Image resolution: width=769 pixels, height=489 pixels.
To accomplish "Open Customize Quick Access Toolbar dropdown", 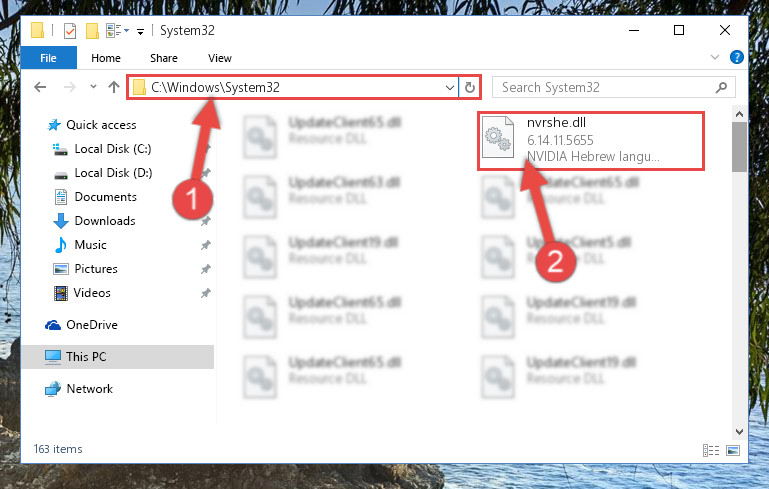I will 140,32.
